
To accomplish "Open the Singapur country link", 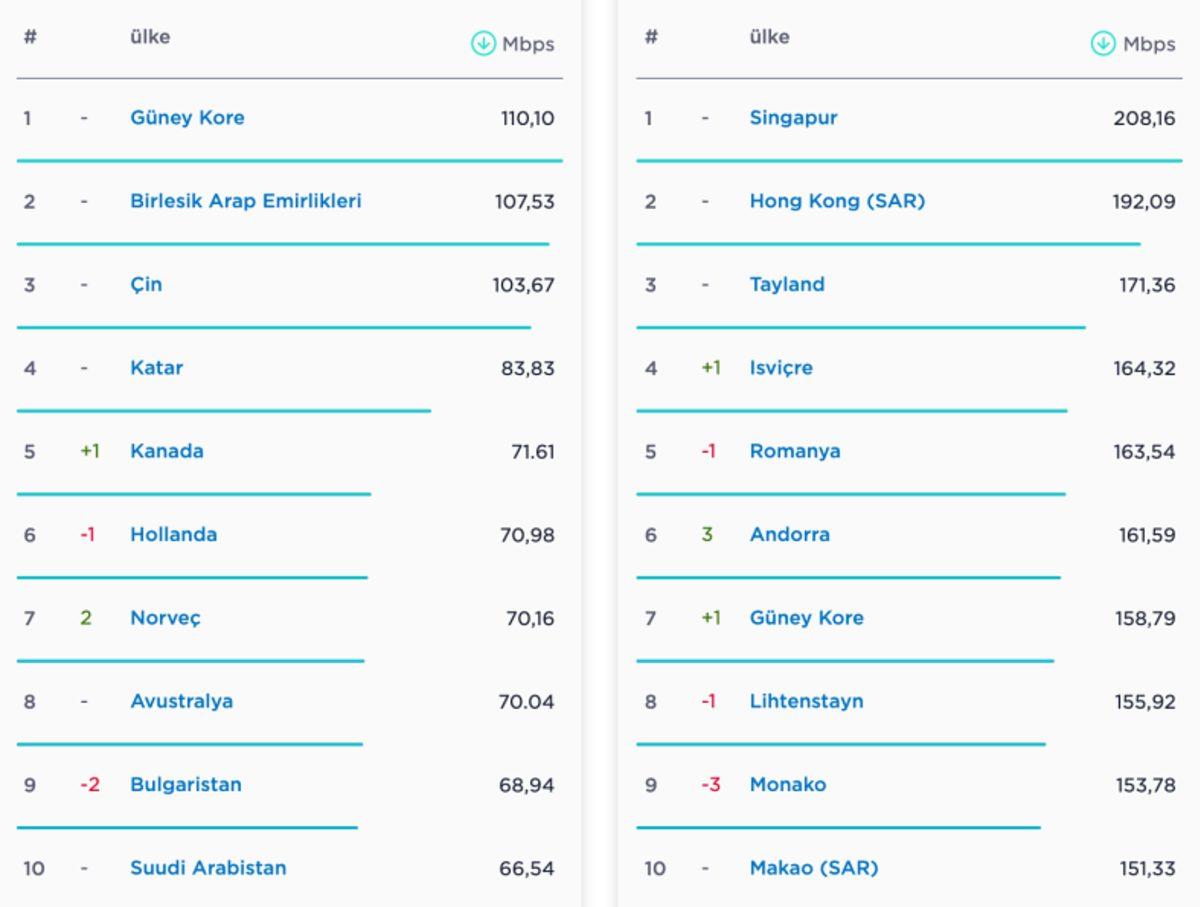I will [x=792, y=117].
